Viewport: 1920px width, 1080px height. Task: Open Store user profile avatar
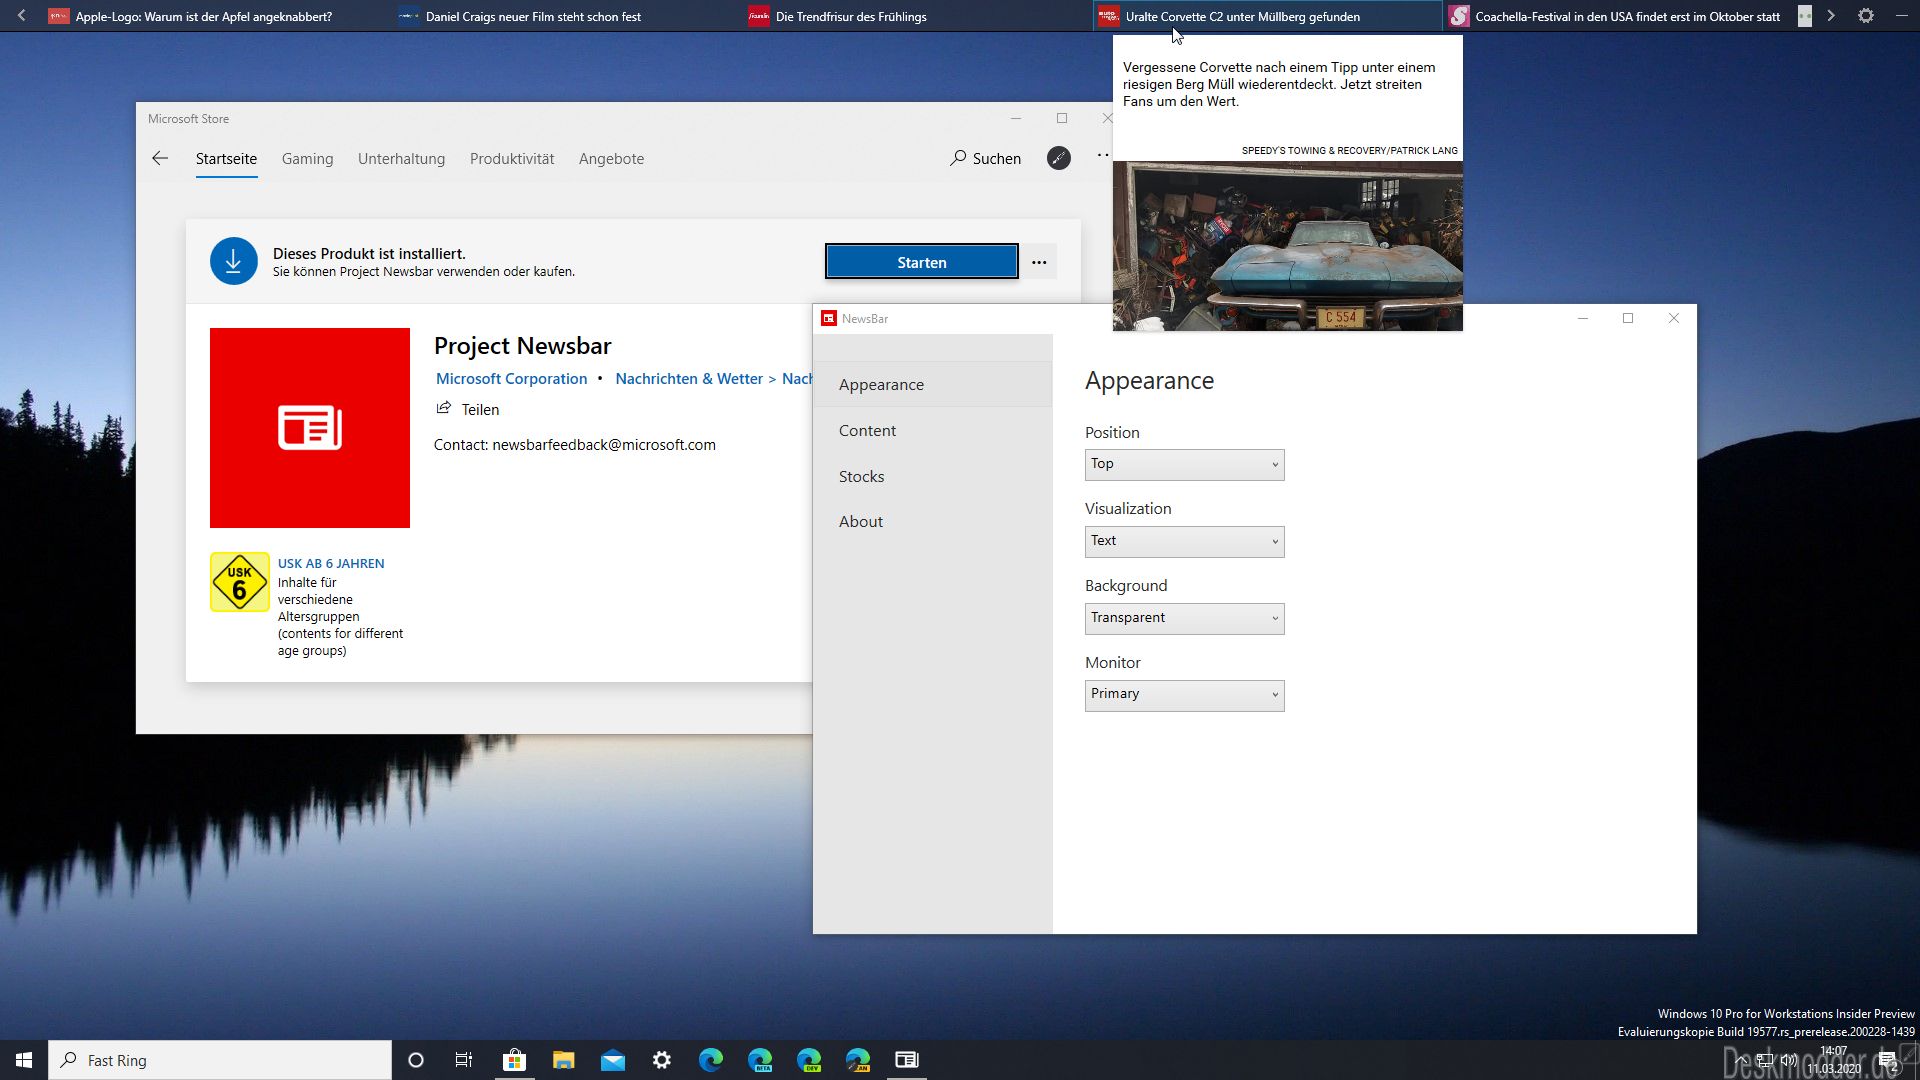1059,158
